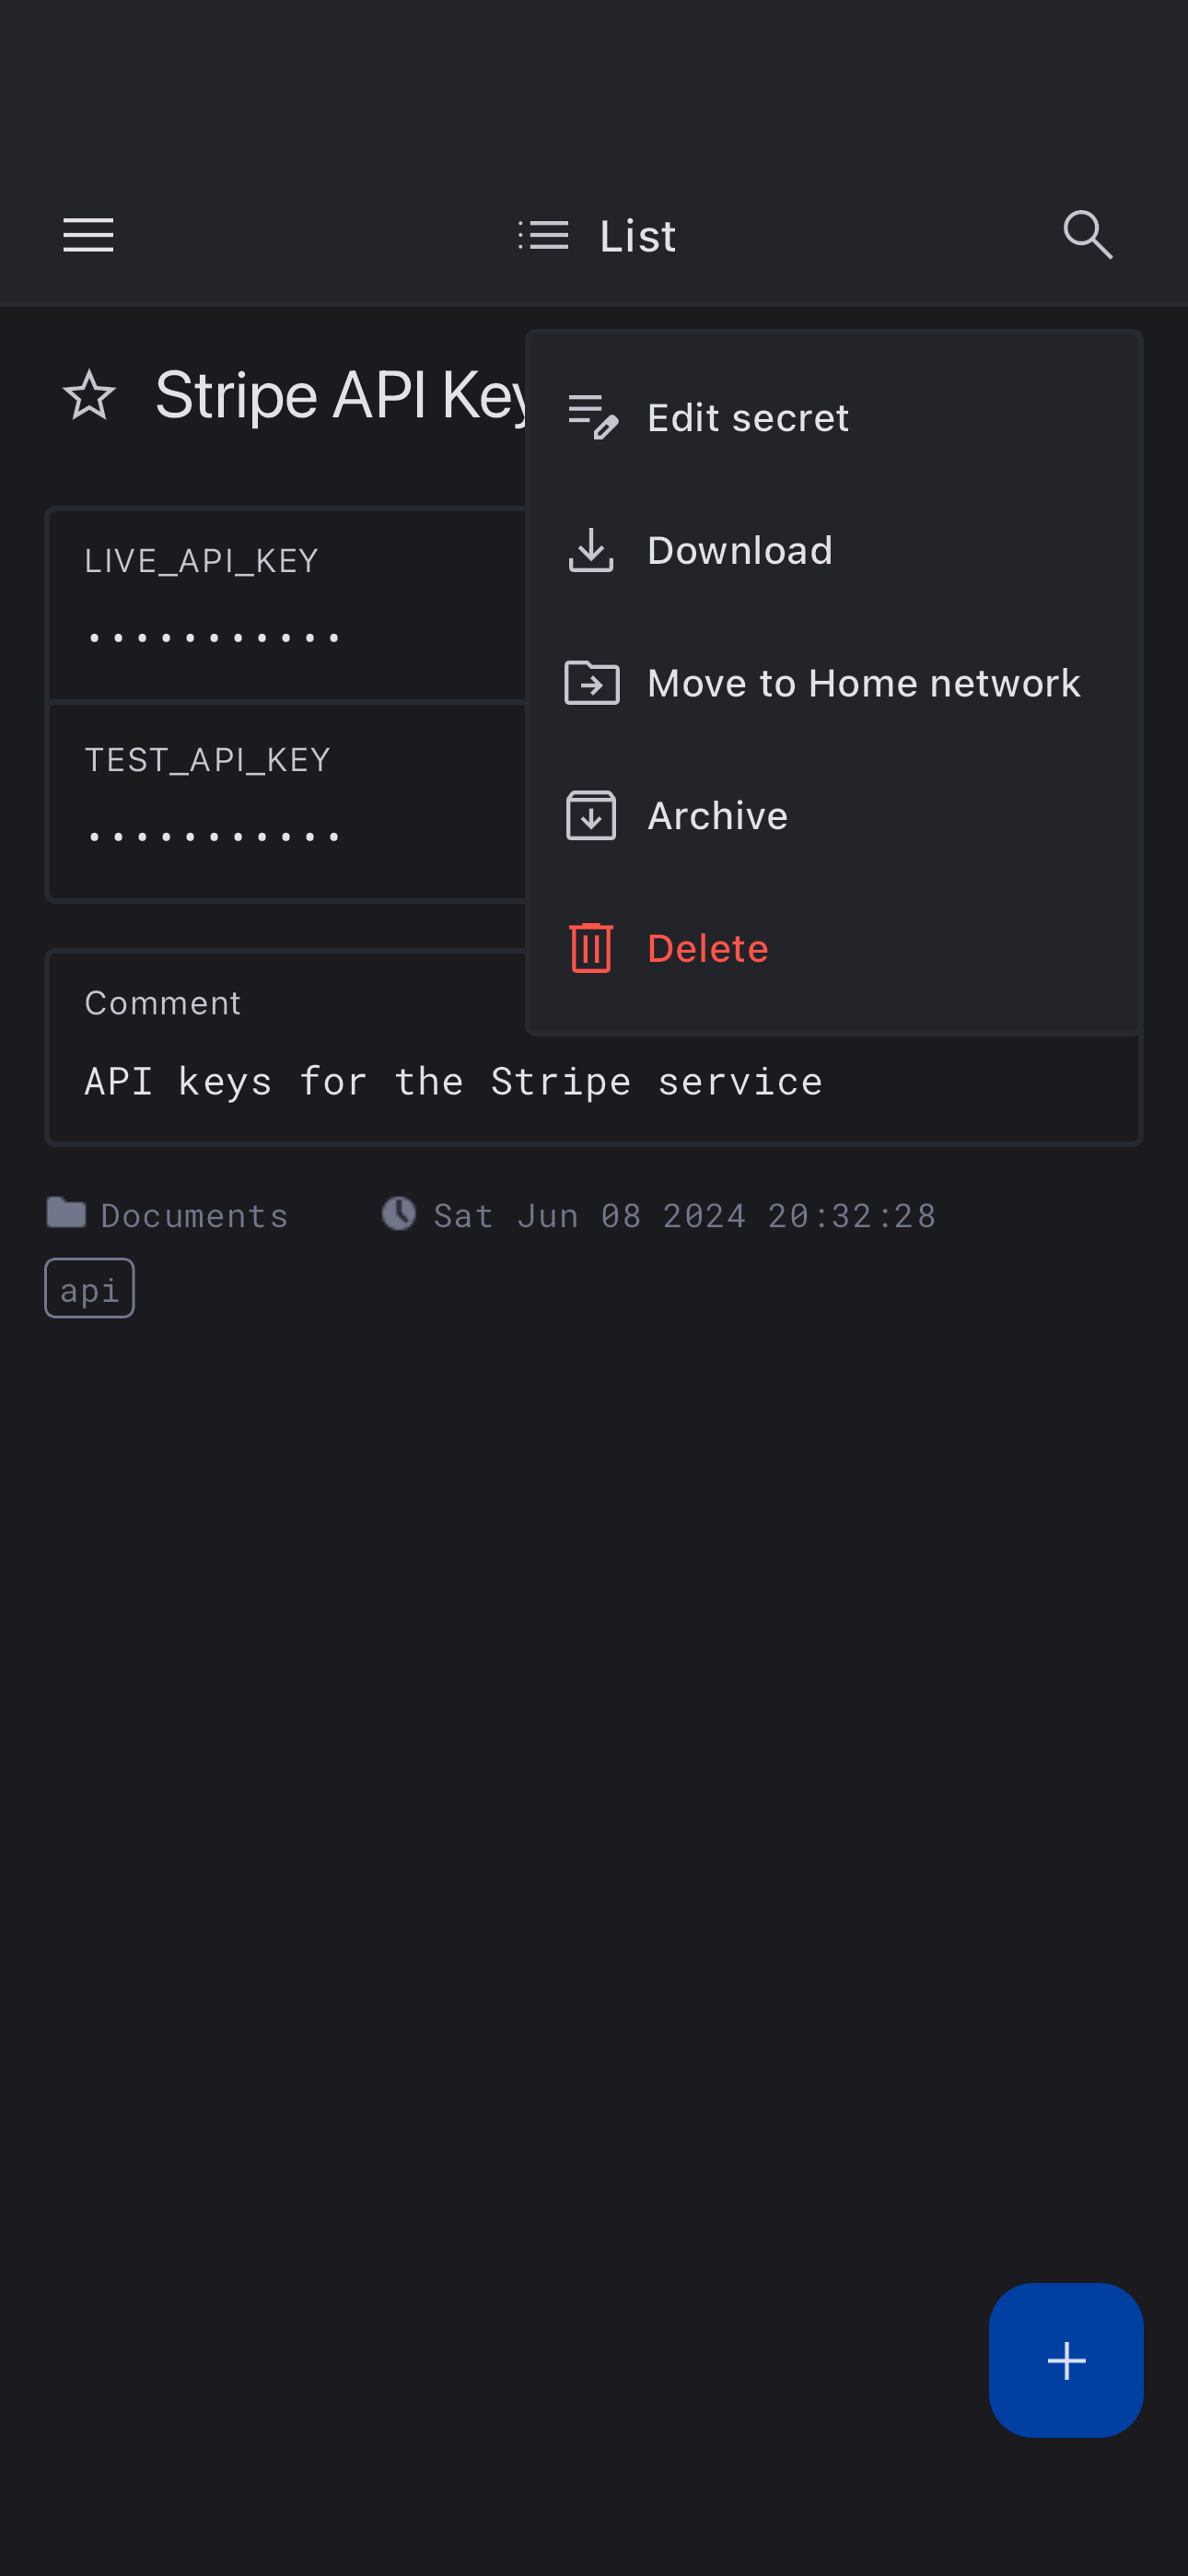Viewport: 1188px width, 2576px height.
Task: Click the move-to-folder icon
Action: click(x=591, y=683)
